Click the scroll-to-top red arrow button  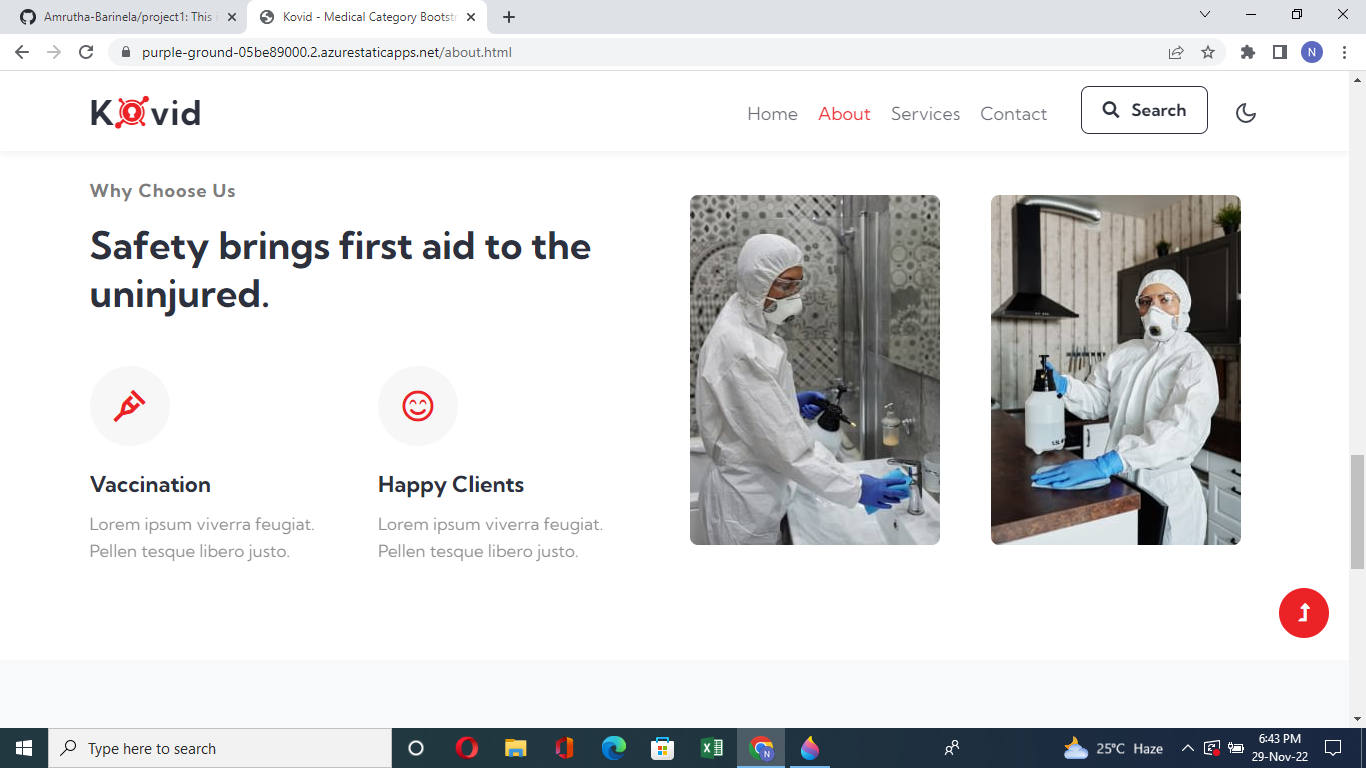[x=1303, y=613]
